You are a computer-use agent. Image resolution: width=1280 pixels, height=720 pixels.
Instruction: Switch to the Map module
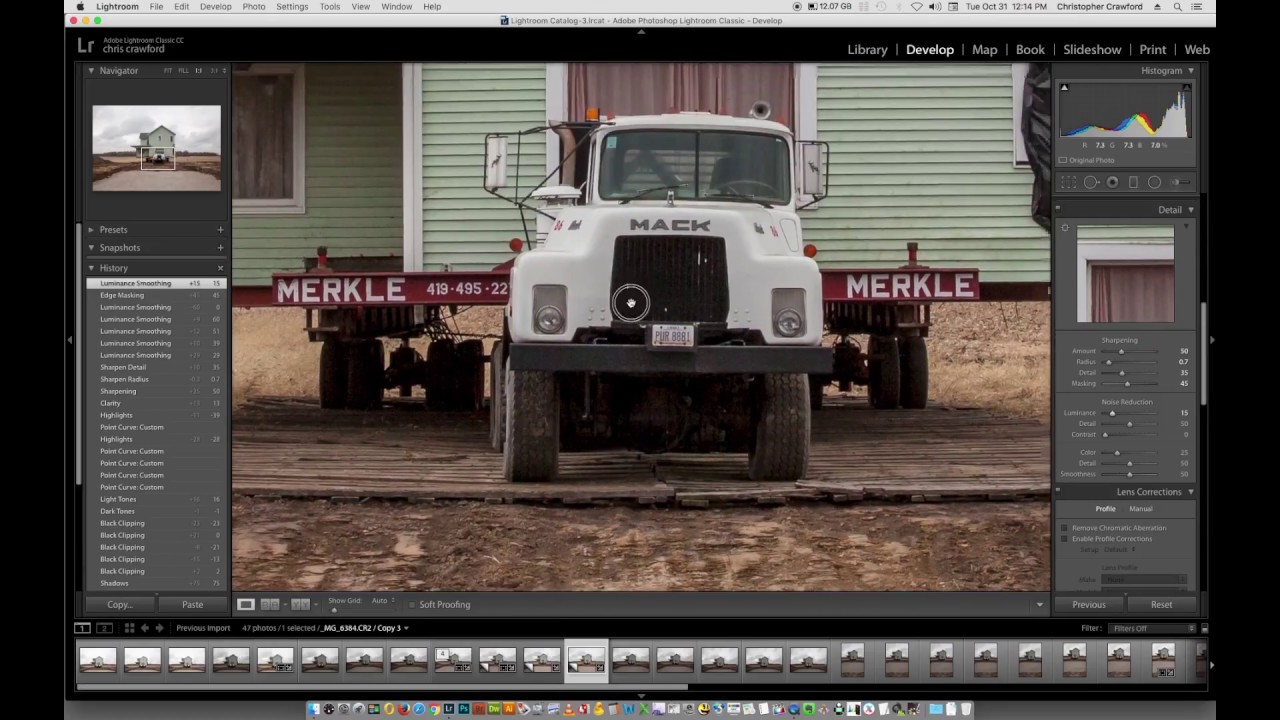tap(984, 49)
